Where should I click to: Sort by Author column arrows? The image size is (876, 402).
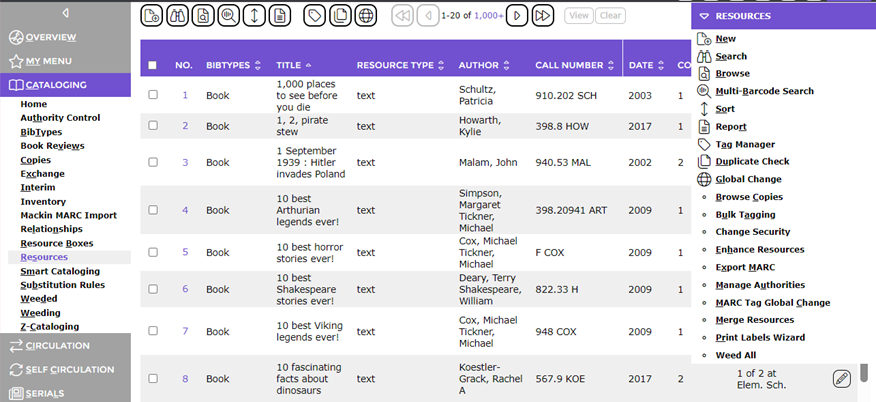506,65
